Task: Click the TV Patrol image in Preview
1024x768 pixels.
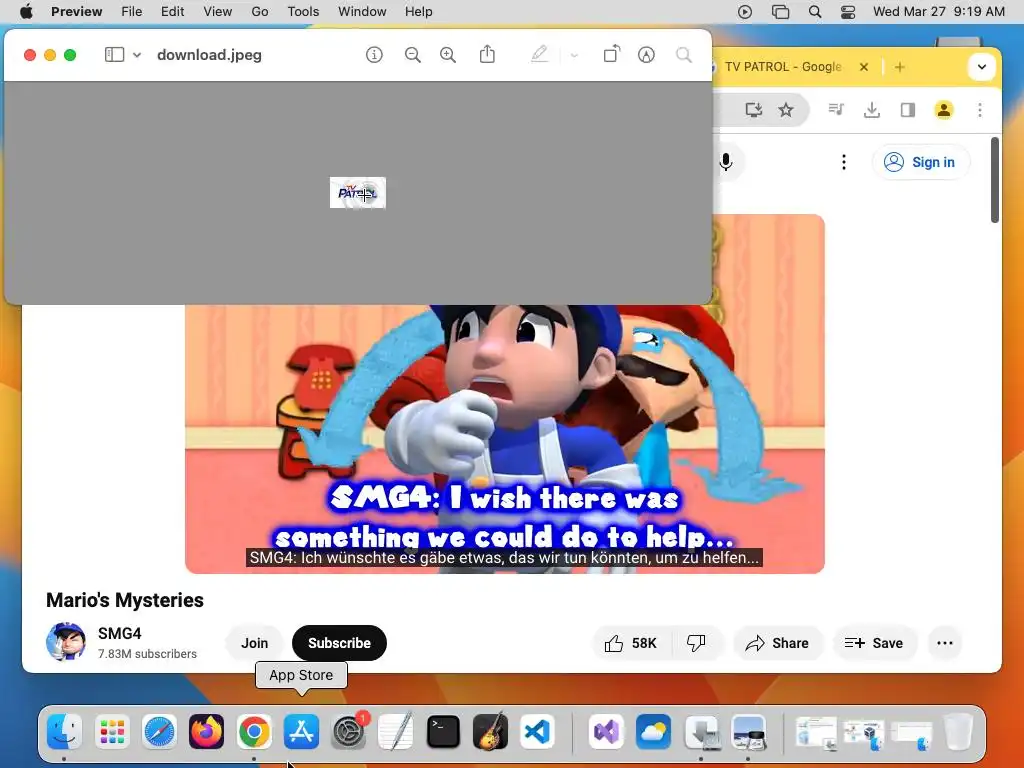Action: point(358,193)
